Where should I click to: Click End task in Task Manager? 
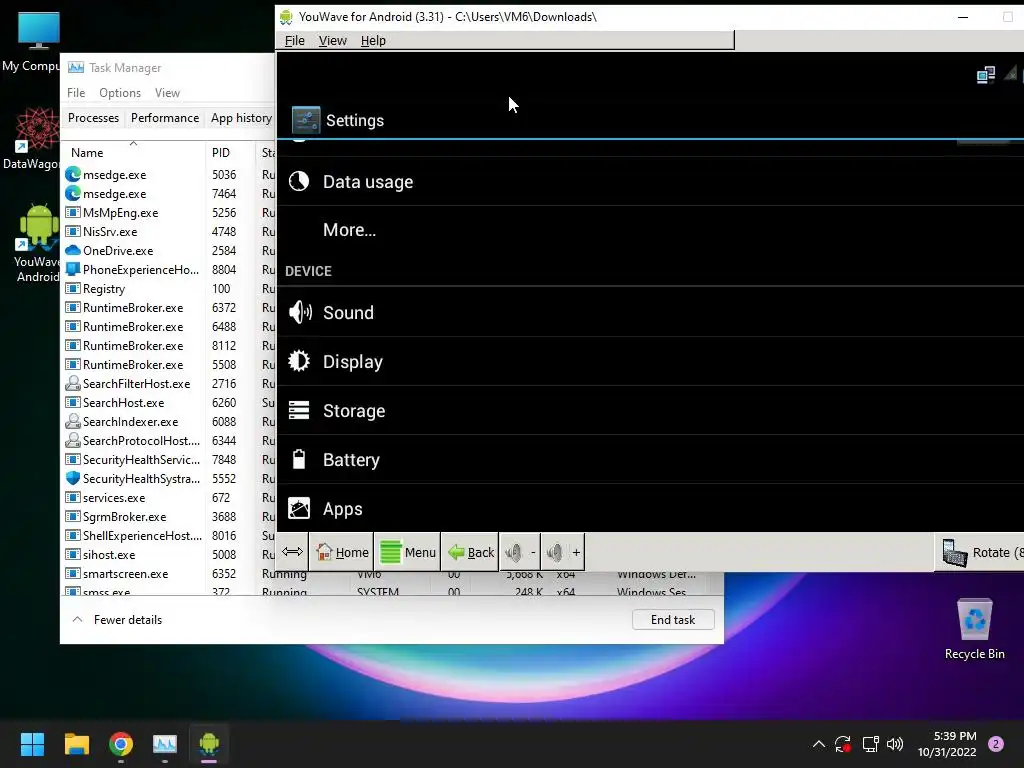pyautogui.click(x=673, y=620)
